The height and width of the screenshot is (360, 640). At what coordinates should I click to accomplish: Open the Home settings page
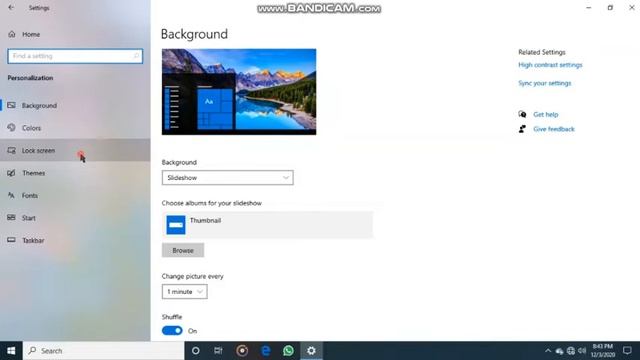31,34
